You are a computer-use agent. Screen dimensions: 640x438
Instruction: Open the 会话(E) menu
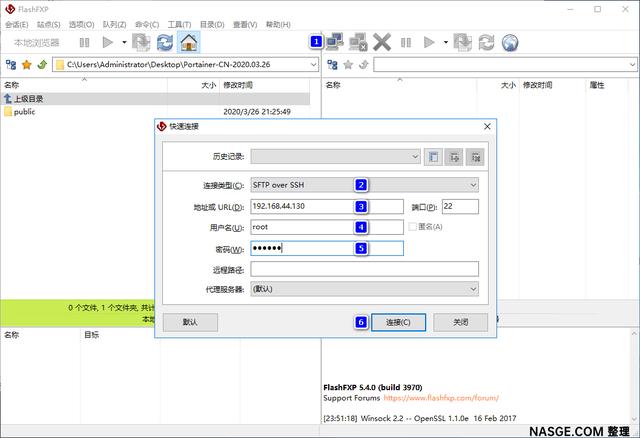(17, 24)
